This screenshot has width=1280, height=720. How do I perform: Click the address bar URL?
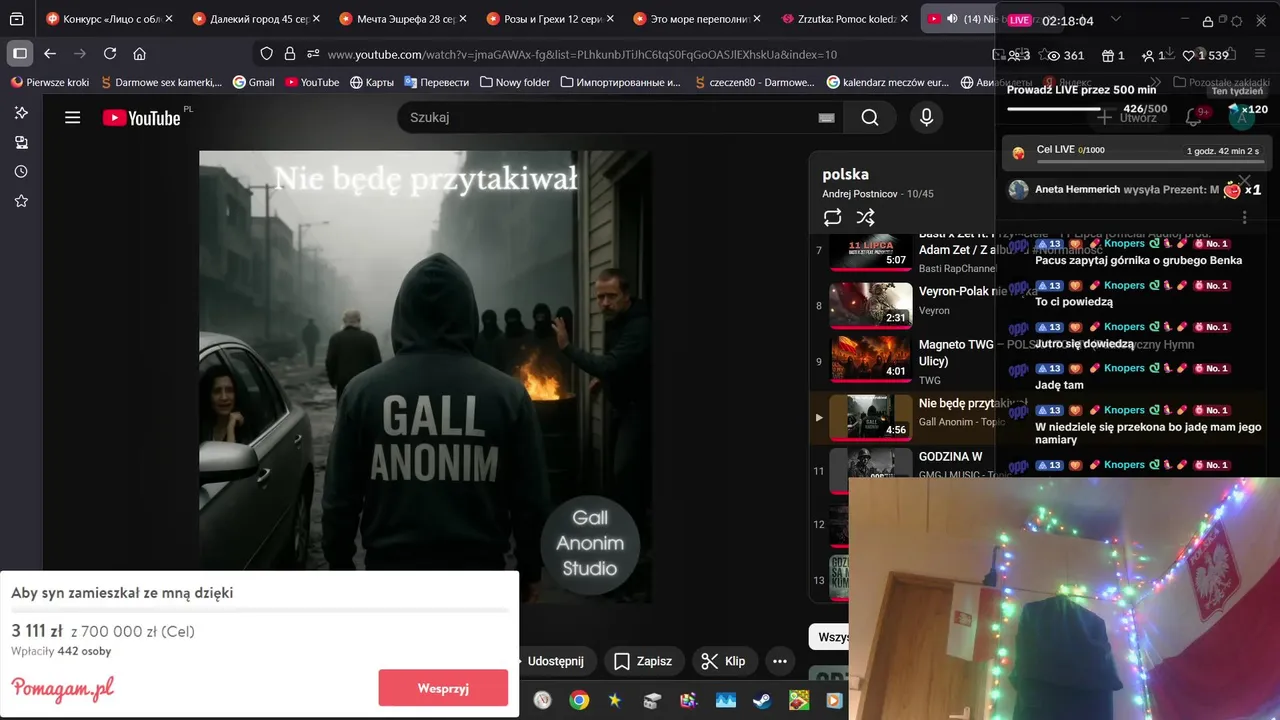coord(582,54)
